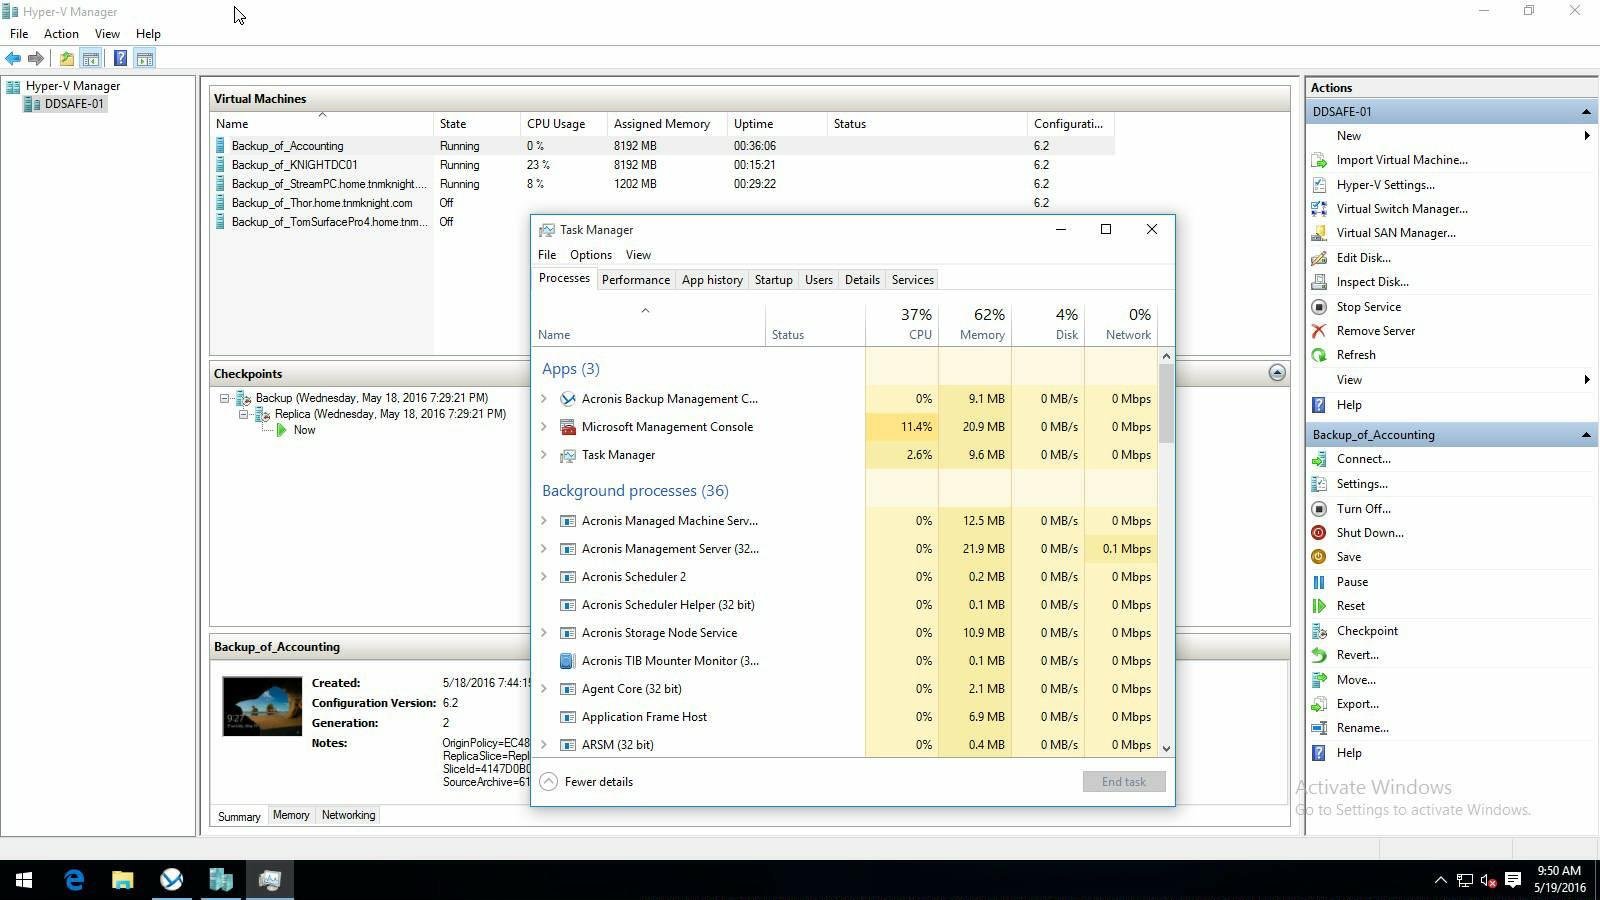Click the Revert action
The width and height of the screenshot is (1600, 900).
coord(1357,655)
